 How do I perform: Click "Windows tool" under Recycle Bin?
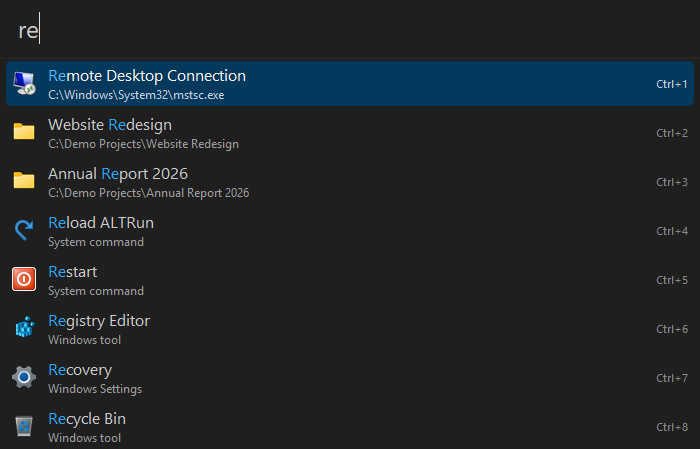(x=84, y=438)
